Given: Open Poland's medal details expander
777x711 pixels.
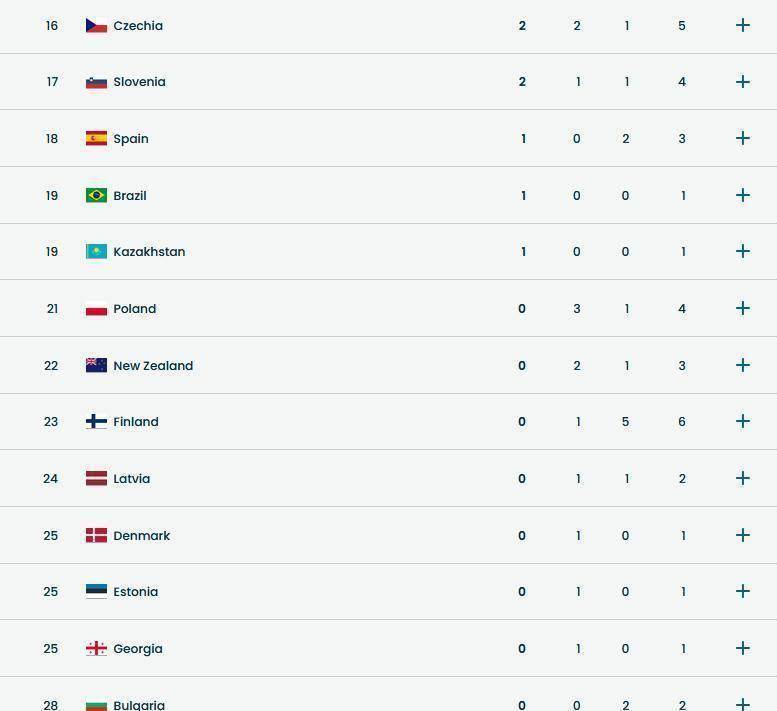Looking at the screenshot, I should (x=742, y=309).
